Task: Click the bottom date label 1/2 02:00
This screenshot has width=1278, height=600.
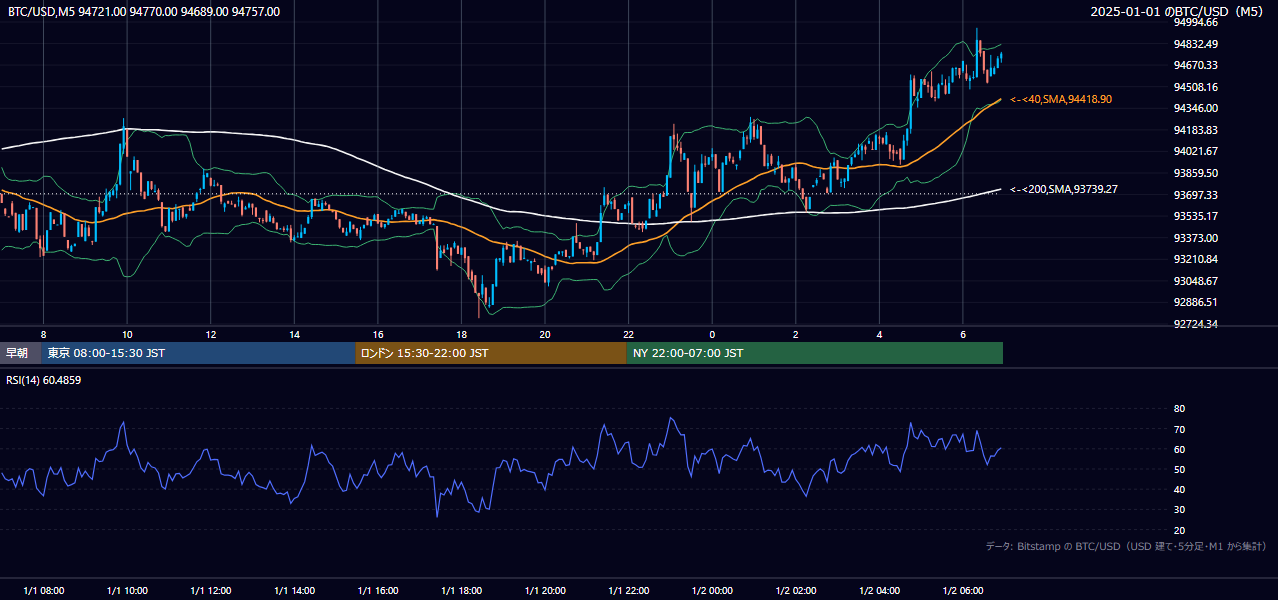Action: coord(796,591)
